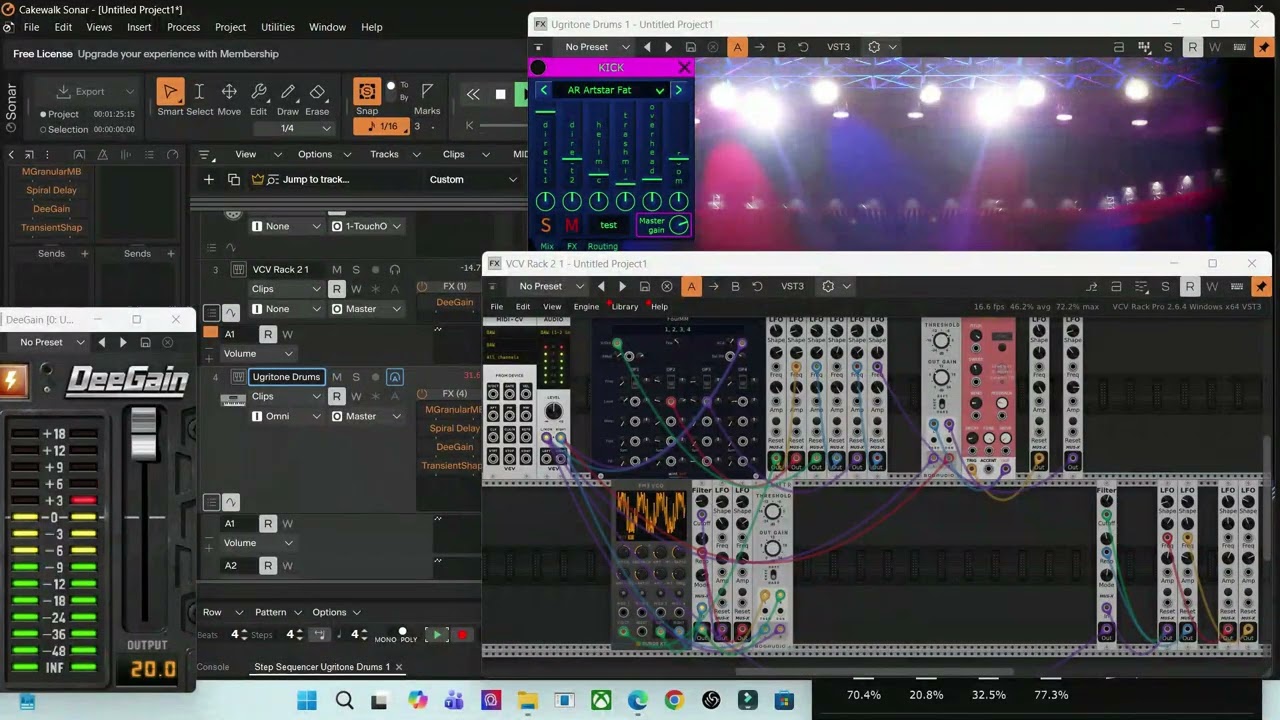Open Clips dropdown on VCV Rack track
This screenshot has width=1280, height=720.
point(286,289)
